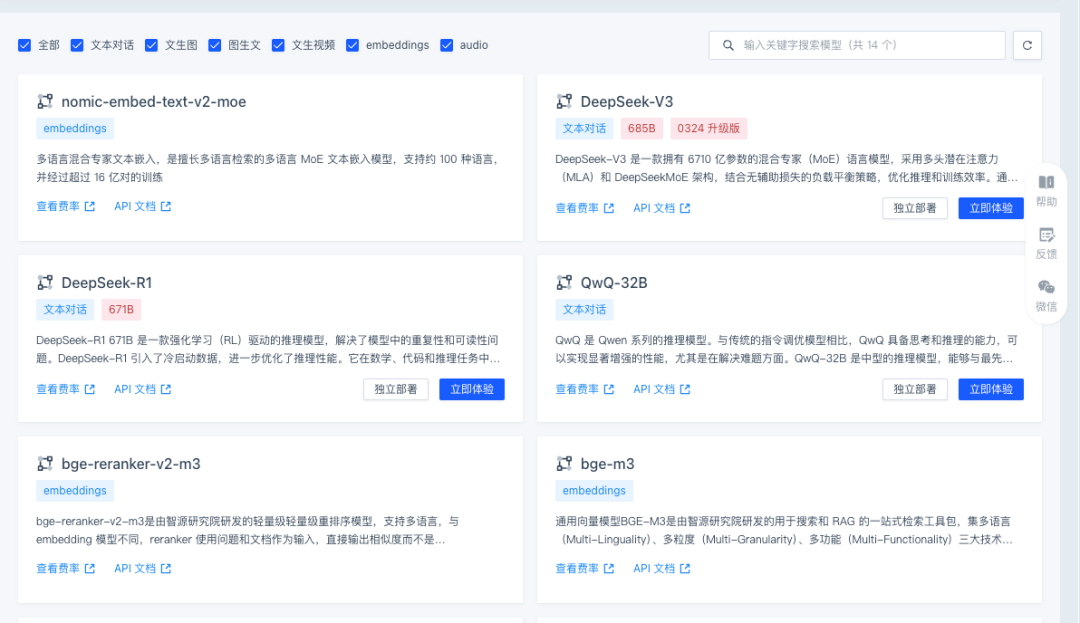Viewport: 1080px width, 623px height.
Task: Click the embeddings tag on nomic-embed-text-v2-moe
Action: click(75, 129)
